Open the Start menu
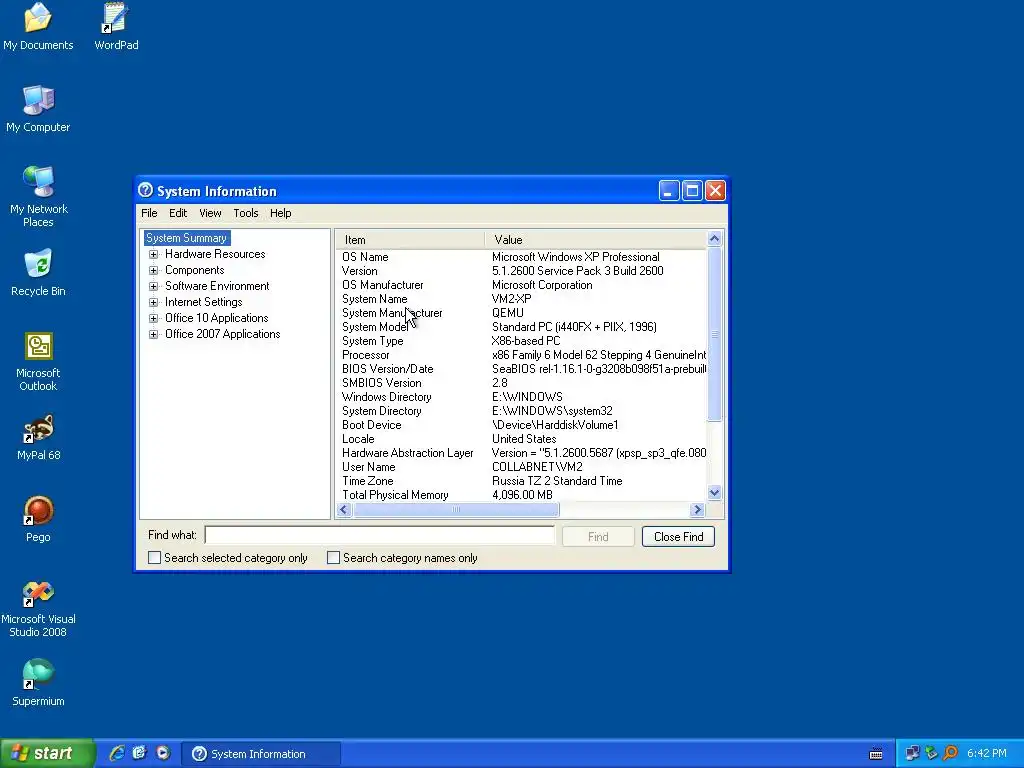The height and width of the screenshot is (768, 1024). coord(47,753)
